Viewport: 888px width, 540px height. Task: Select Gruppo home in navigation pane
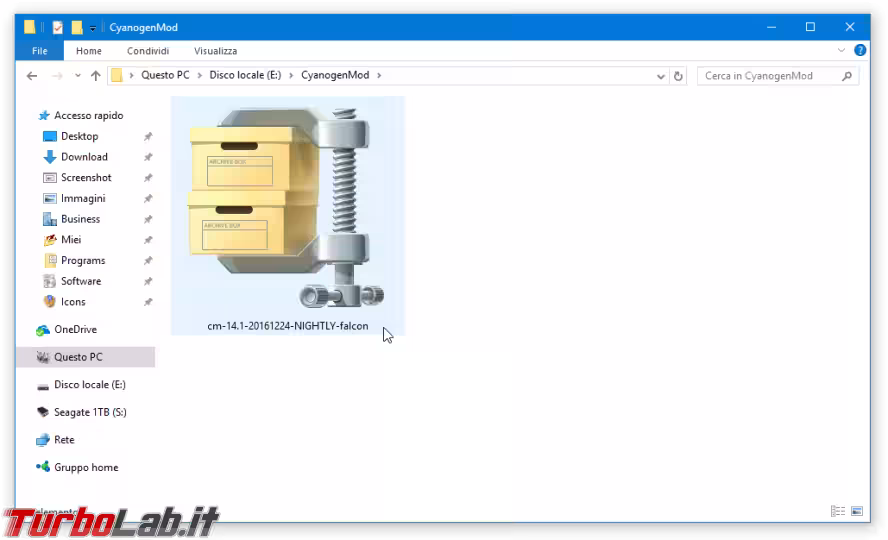86,468
